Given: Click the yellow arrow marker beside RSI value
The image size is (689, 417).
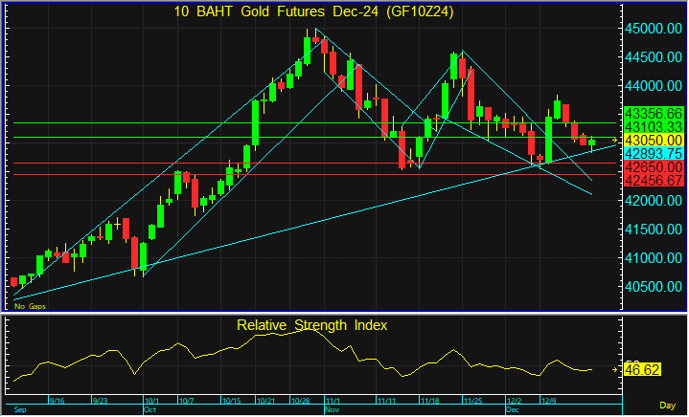Looking at the screenshot, I should (613, 369).
